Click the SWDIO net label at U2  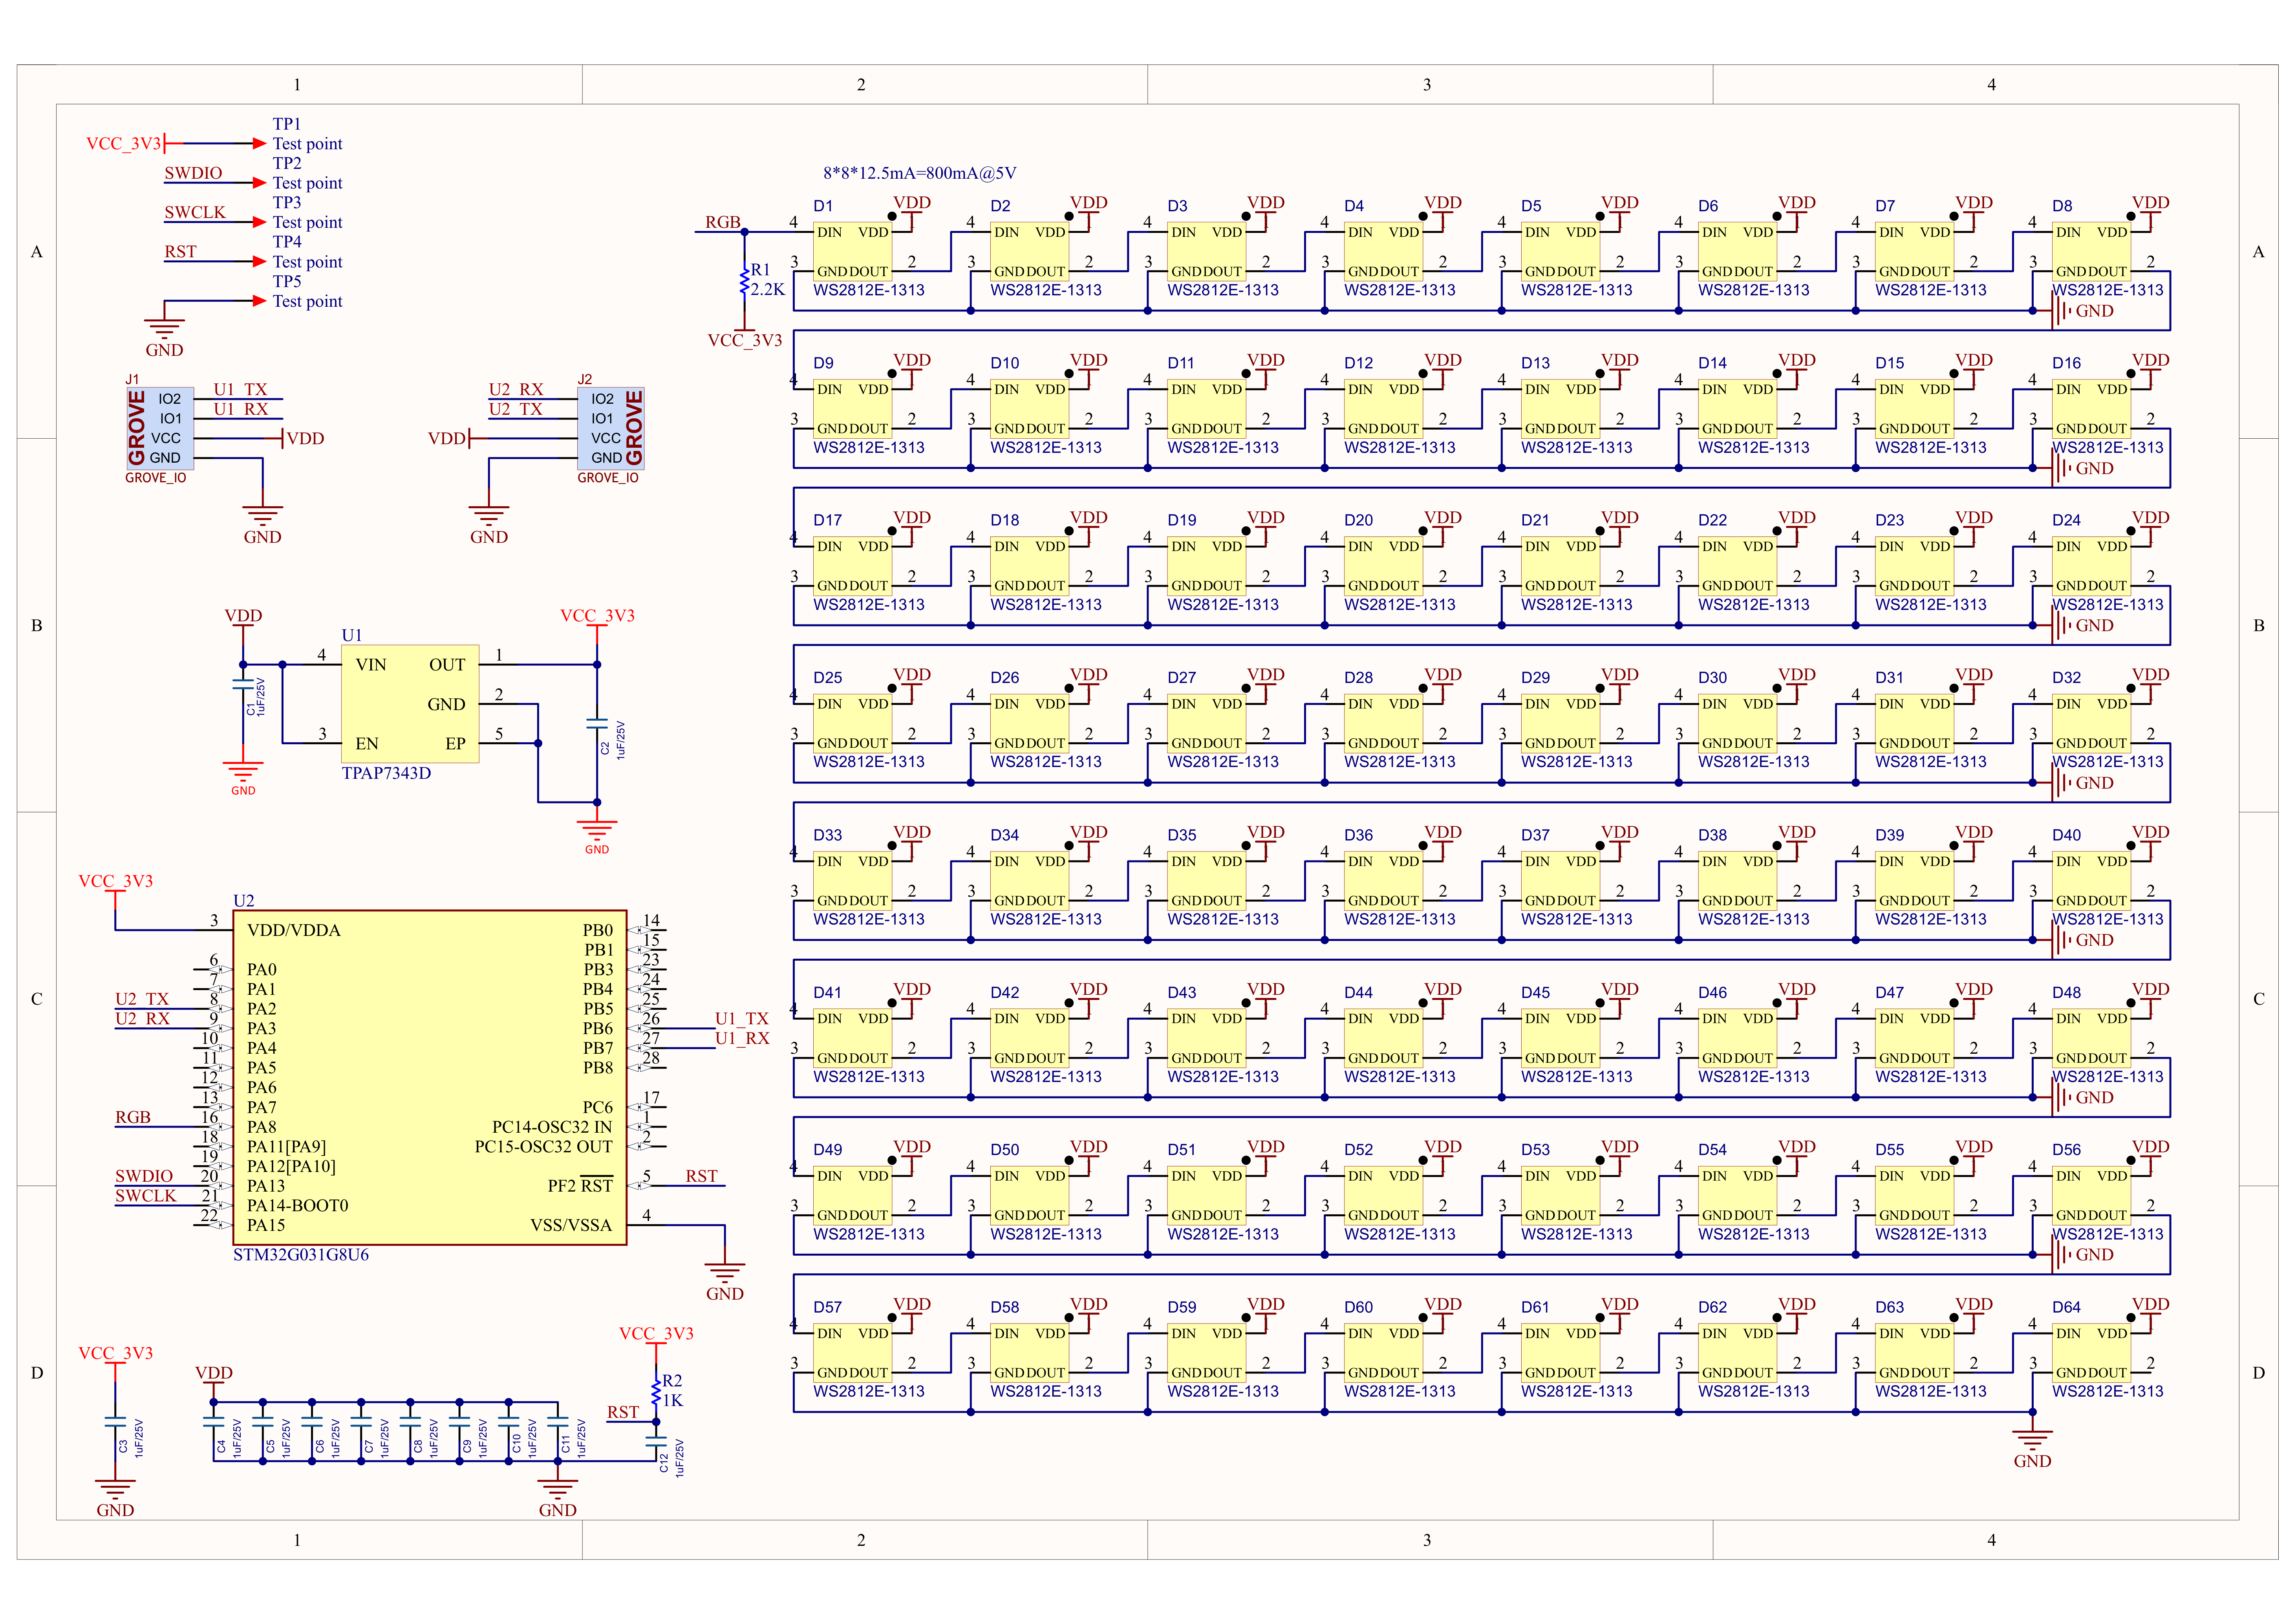[x=144, y=1176]
